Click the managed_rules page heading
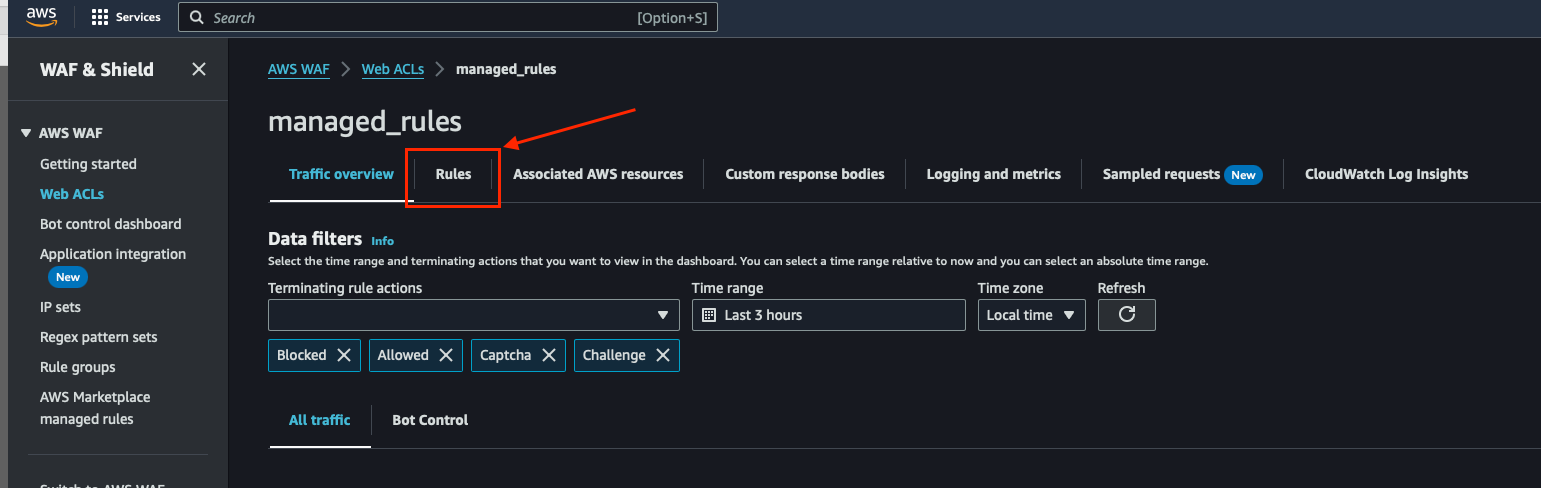The width and height of the screenshot is (1541, 488). click(365, 122)
